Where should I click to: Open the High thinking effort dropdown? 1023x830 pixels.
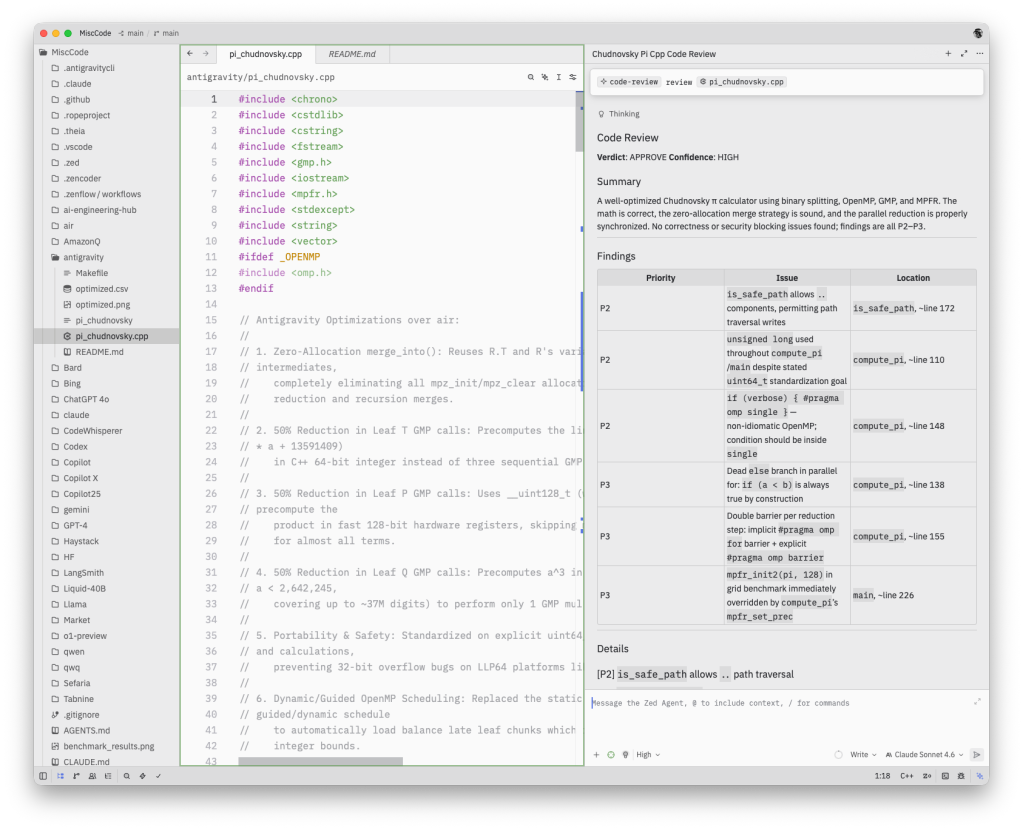[648, 754]
